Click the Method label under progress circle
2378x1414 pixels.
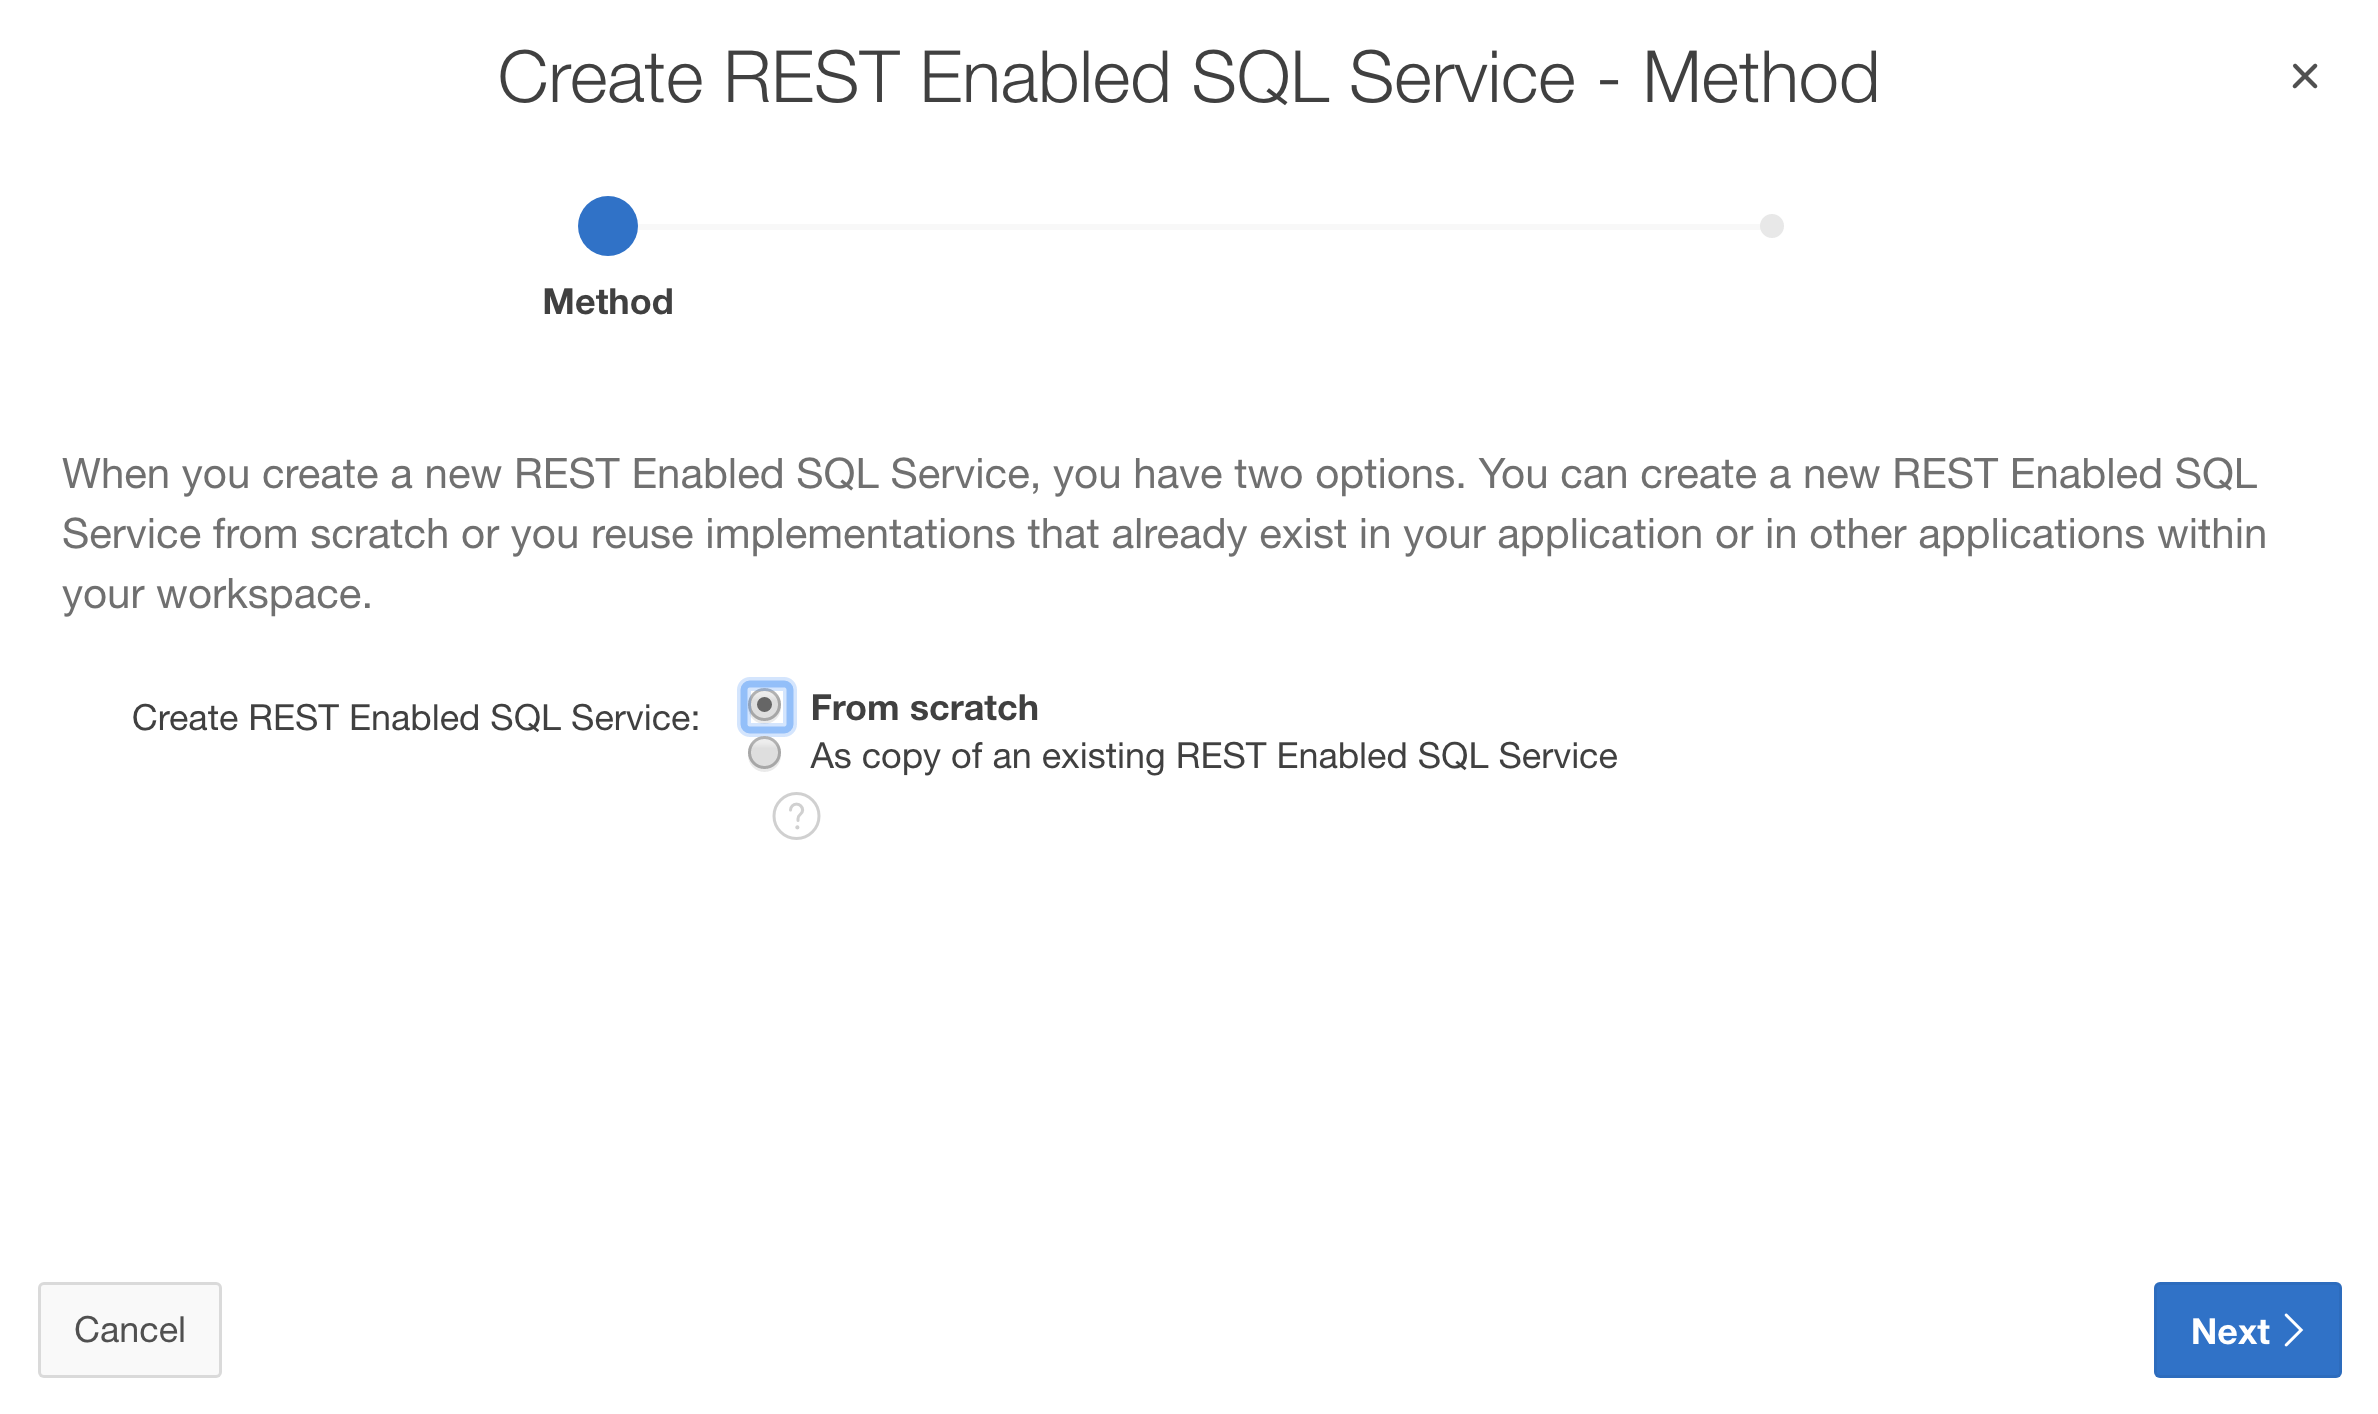[607, 302]
